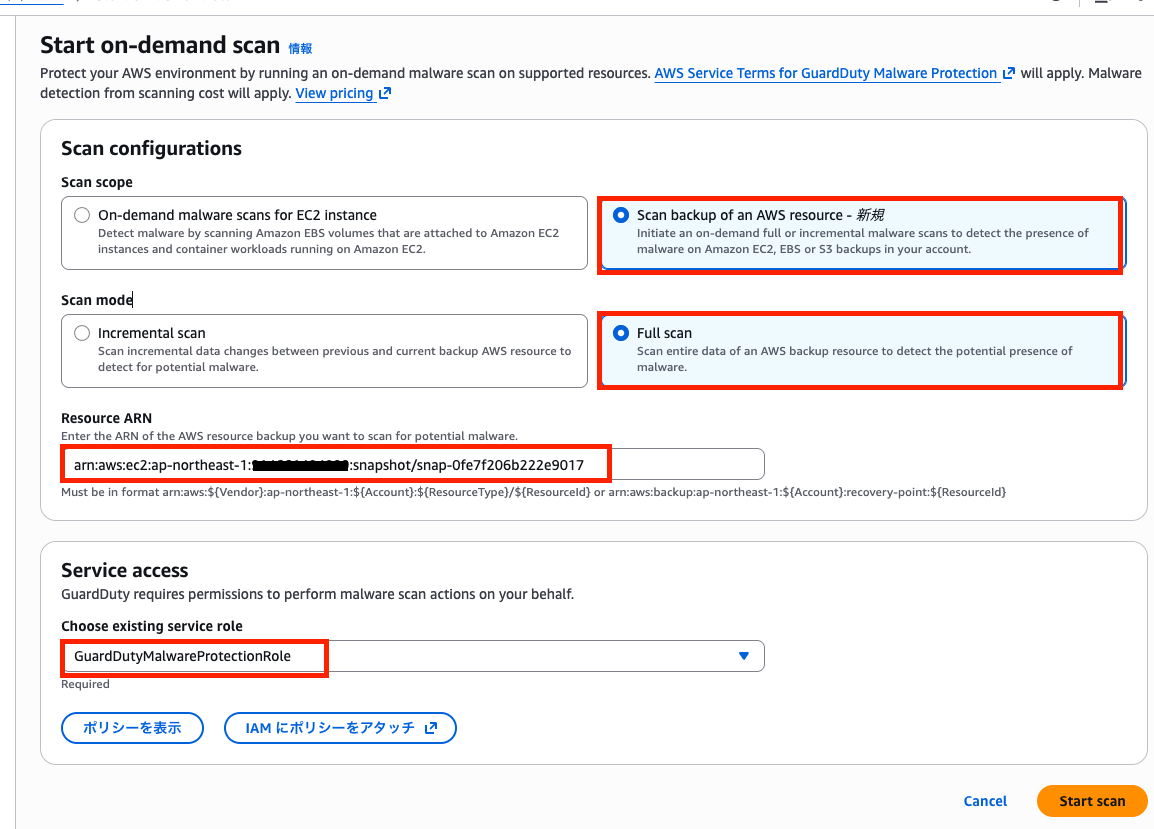This screenshot has height=829, width=1154.
Task: Click the Incremental scan description text
Action: pos(334,359)
